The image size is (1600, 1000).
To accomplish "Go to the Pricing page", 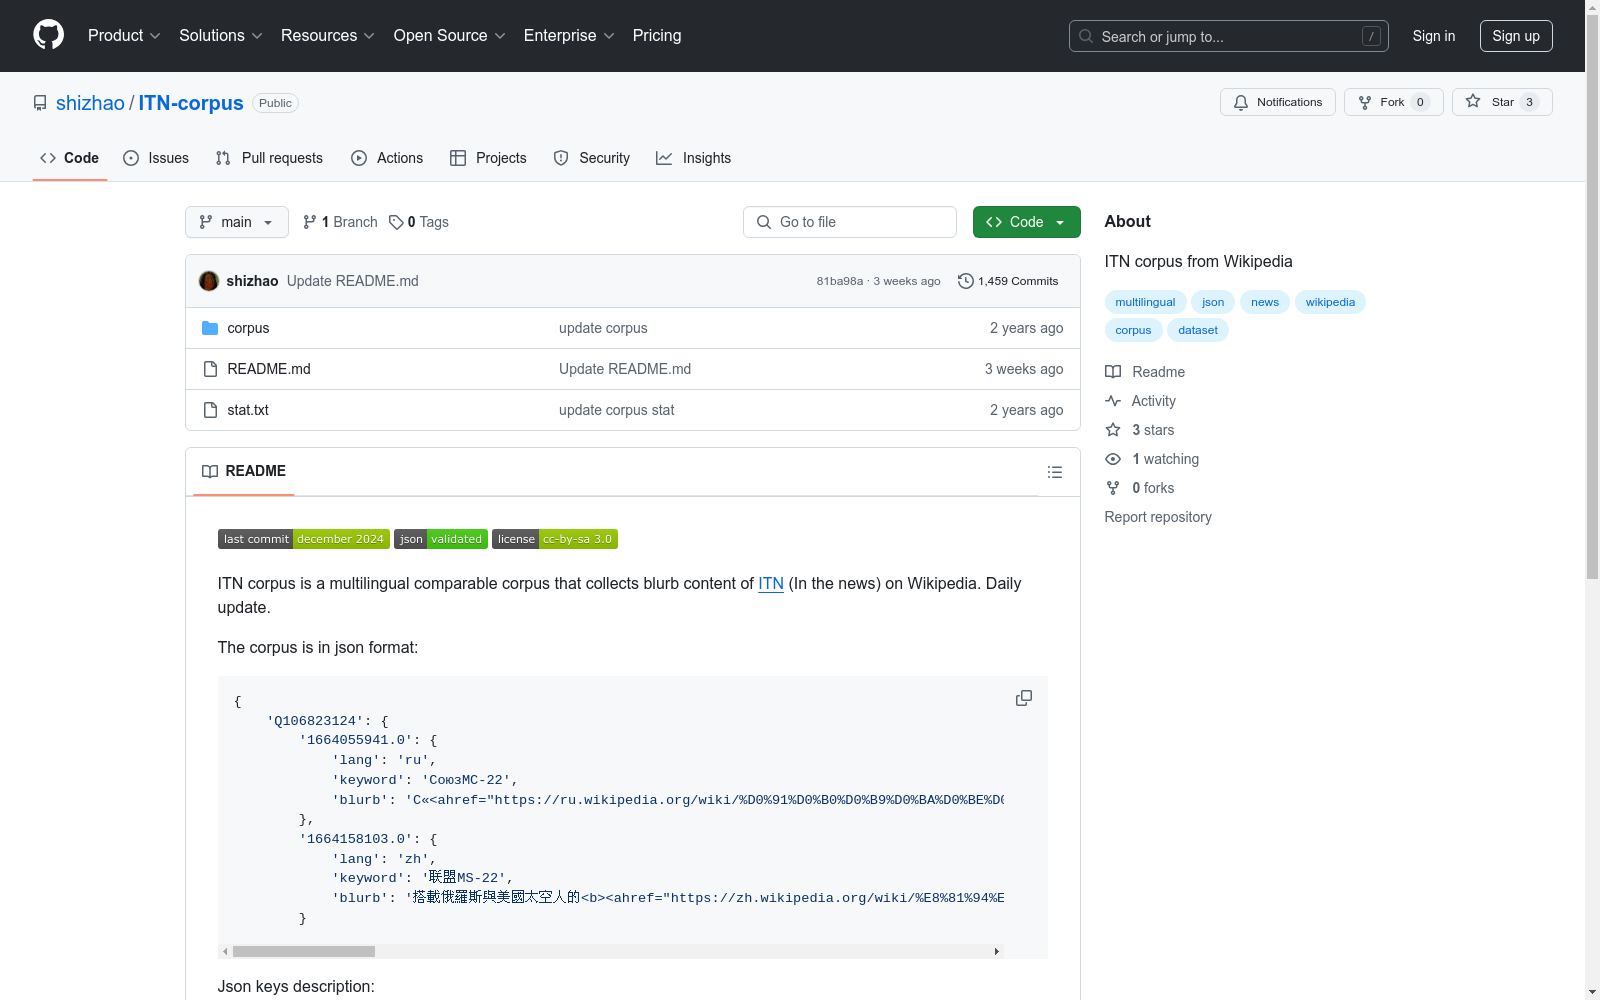I will (657, 35).
